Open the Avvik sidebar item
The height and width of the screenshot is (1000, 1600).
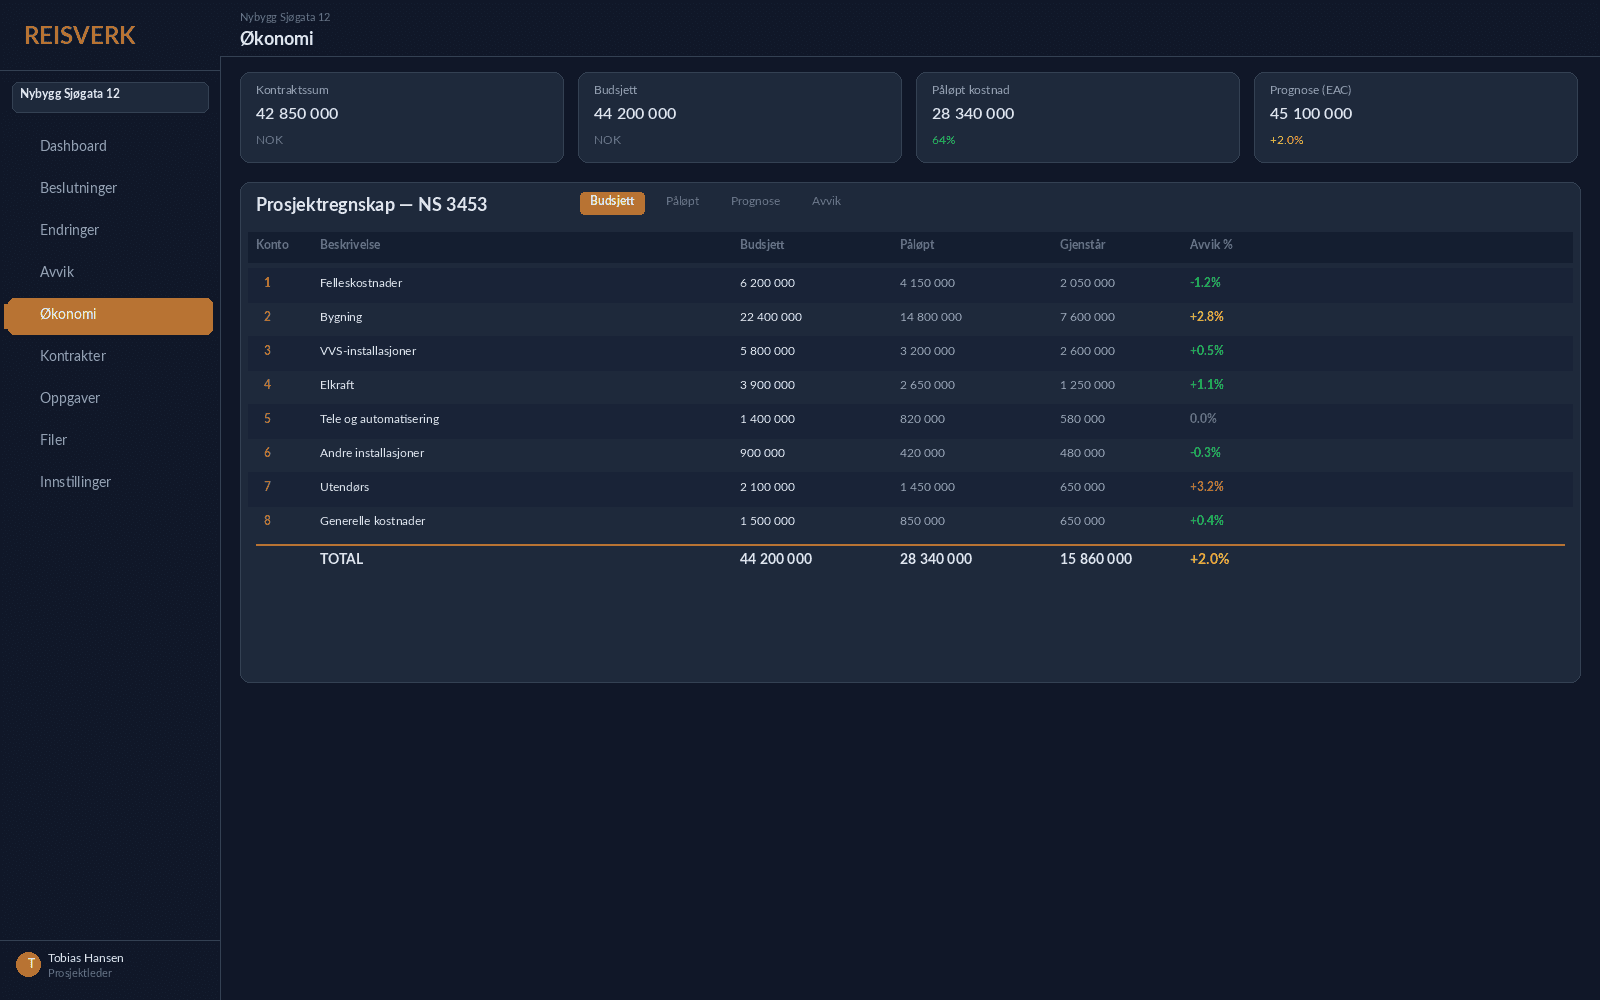[x=57, y=272]
